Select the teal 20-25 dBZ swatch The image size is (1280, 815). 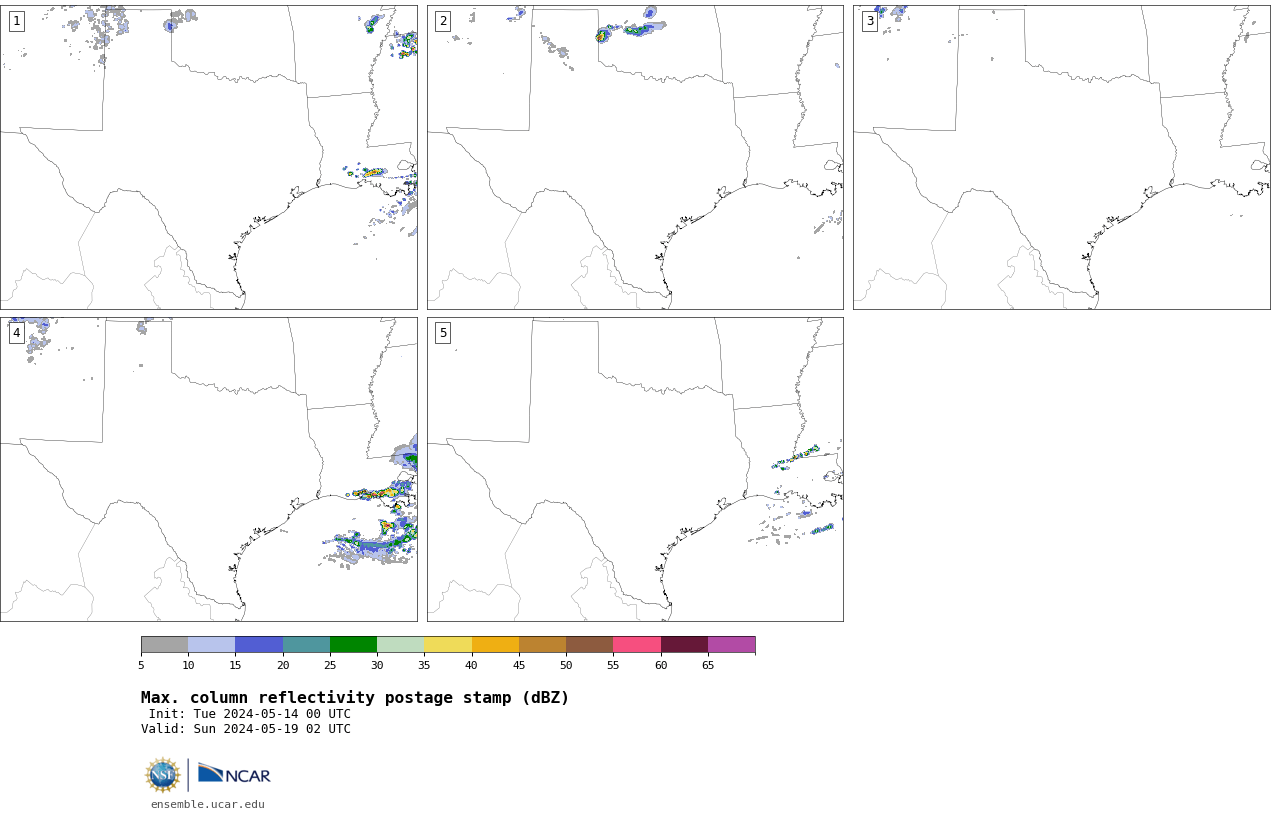(x=306, y=644)
